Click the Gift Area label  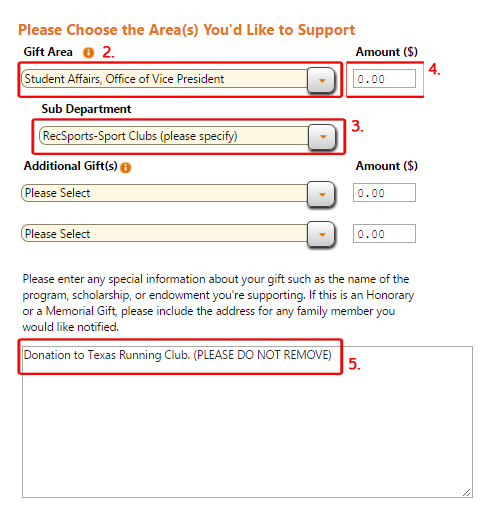(x=48, y=52)
